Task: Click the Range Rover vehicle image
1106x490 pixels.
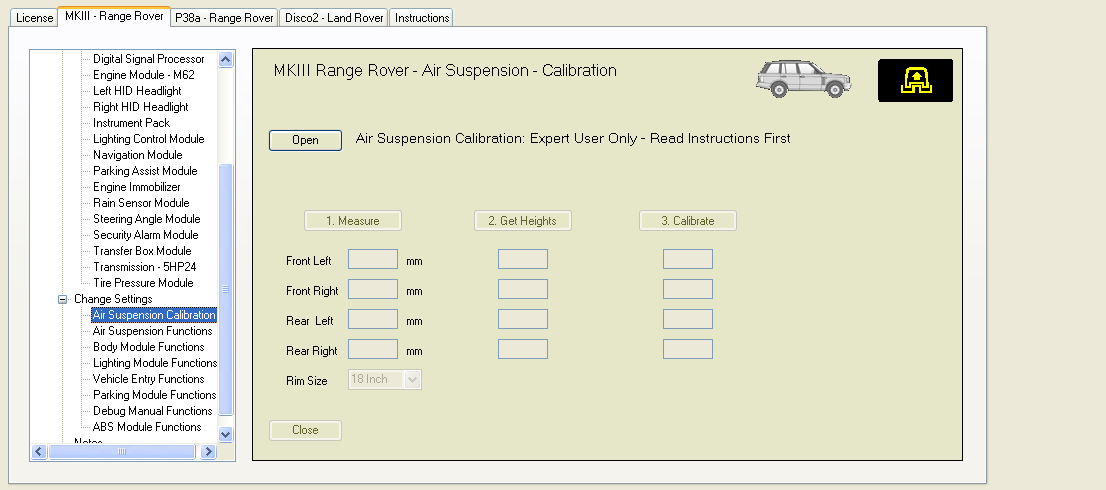Action: [x=802, y=78]
